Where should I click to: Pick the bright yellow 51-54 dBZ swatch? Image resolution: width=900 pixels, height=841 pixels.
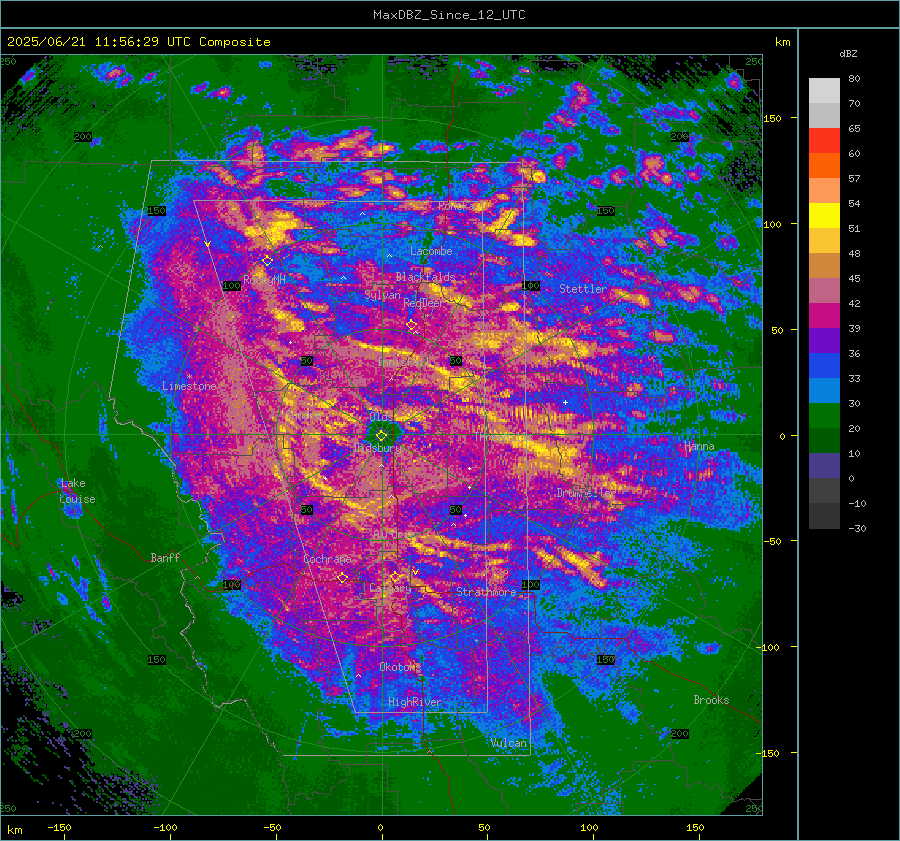(824, 216)
